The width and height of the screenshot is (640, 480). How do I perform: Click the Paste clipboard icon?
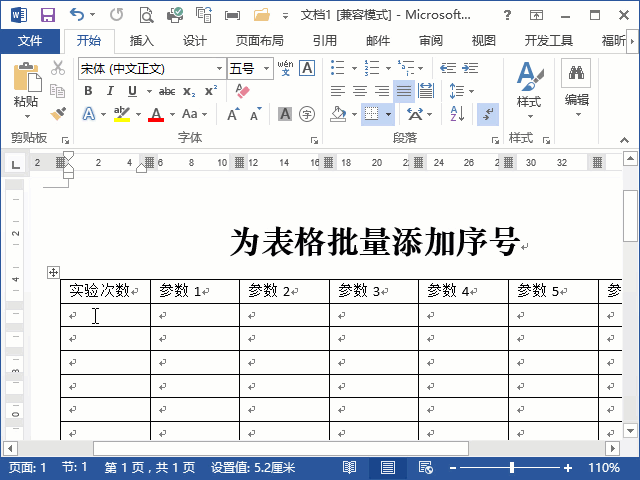(x=27, y=77)
